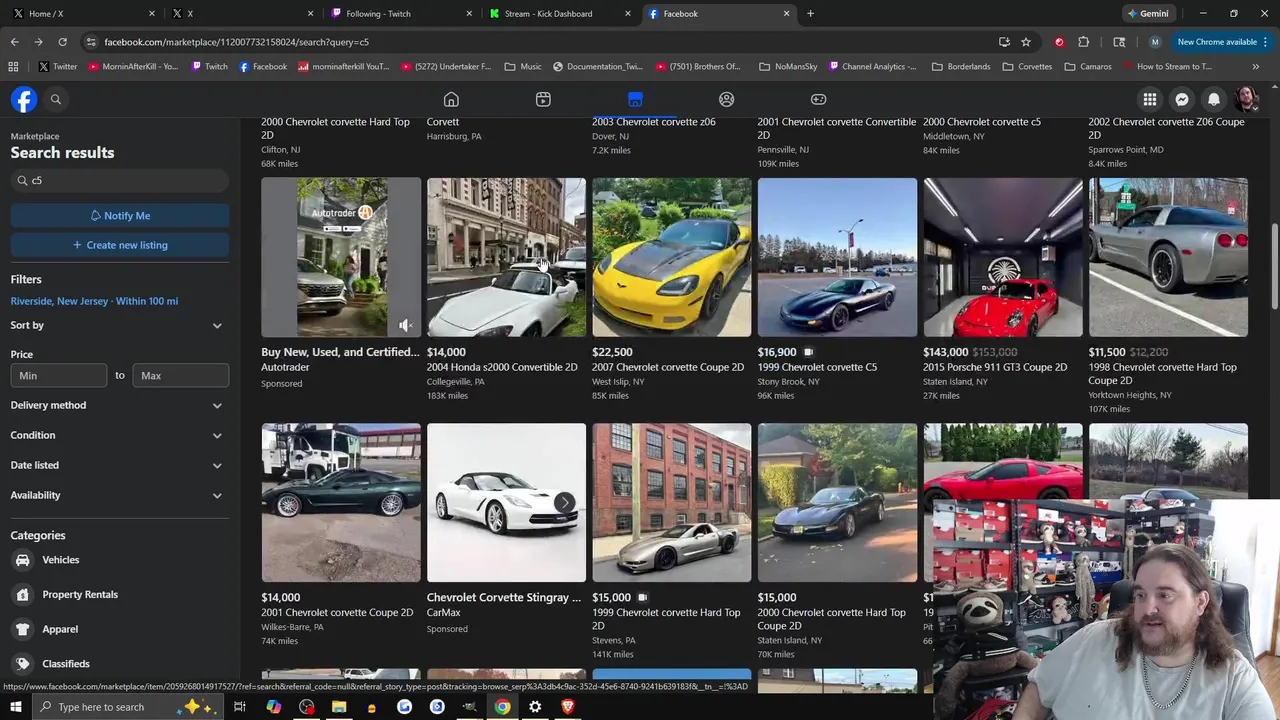Click Classifieds category icon
1280x720 pixels.
click(x=22, y=663)
